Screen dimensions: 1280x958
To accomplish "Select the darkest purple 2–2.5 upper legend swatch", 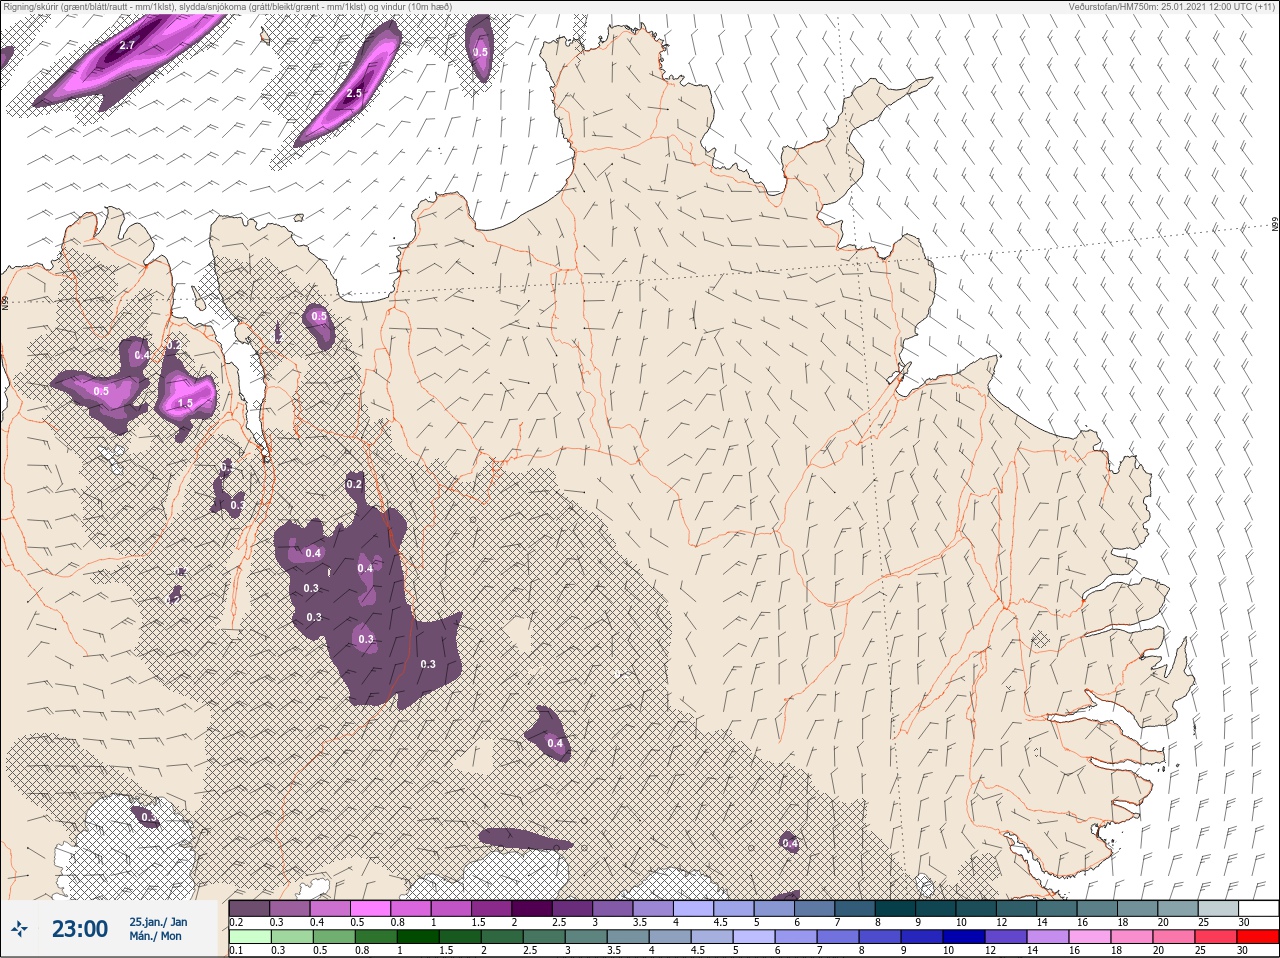I will pos(532,908).
